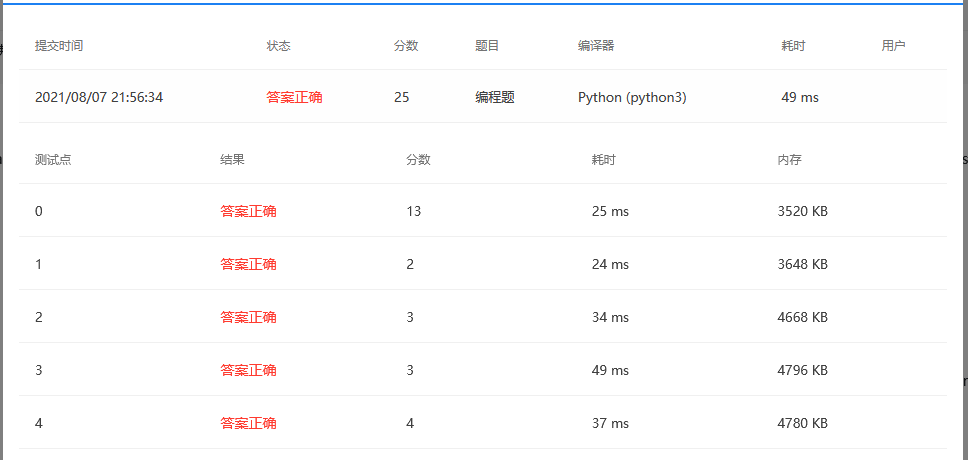The image size is (968, 460).
Task: Click the 耗时 header in the test point table
Action: tap(604, 160)
